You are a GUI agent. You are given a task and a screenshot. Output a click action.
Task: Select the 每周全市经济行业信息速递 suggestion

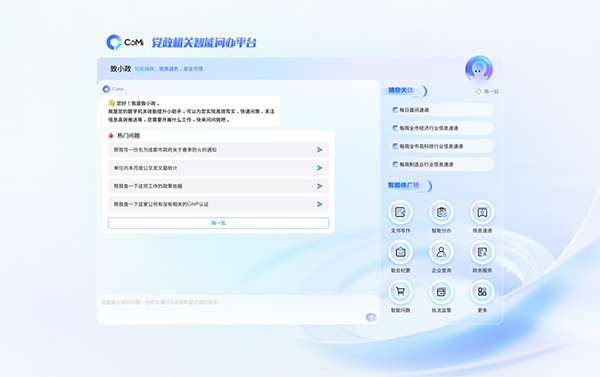(441, 128)
